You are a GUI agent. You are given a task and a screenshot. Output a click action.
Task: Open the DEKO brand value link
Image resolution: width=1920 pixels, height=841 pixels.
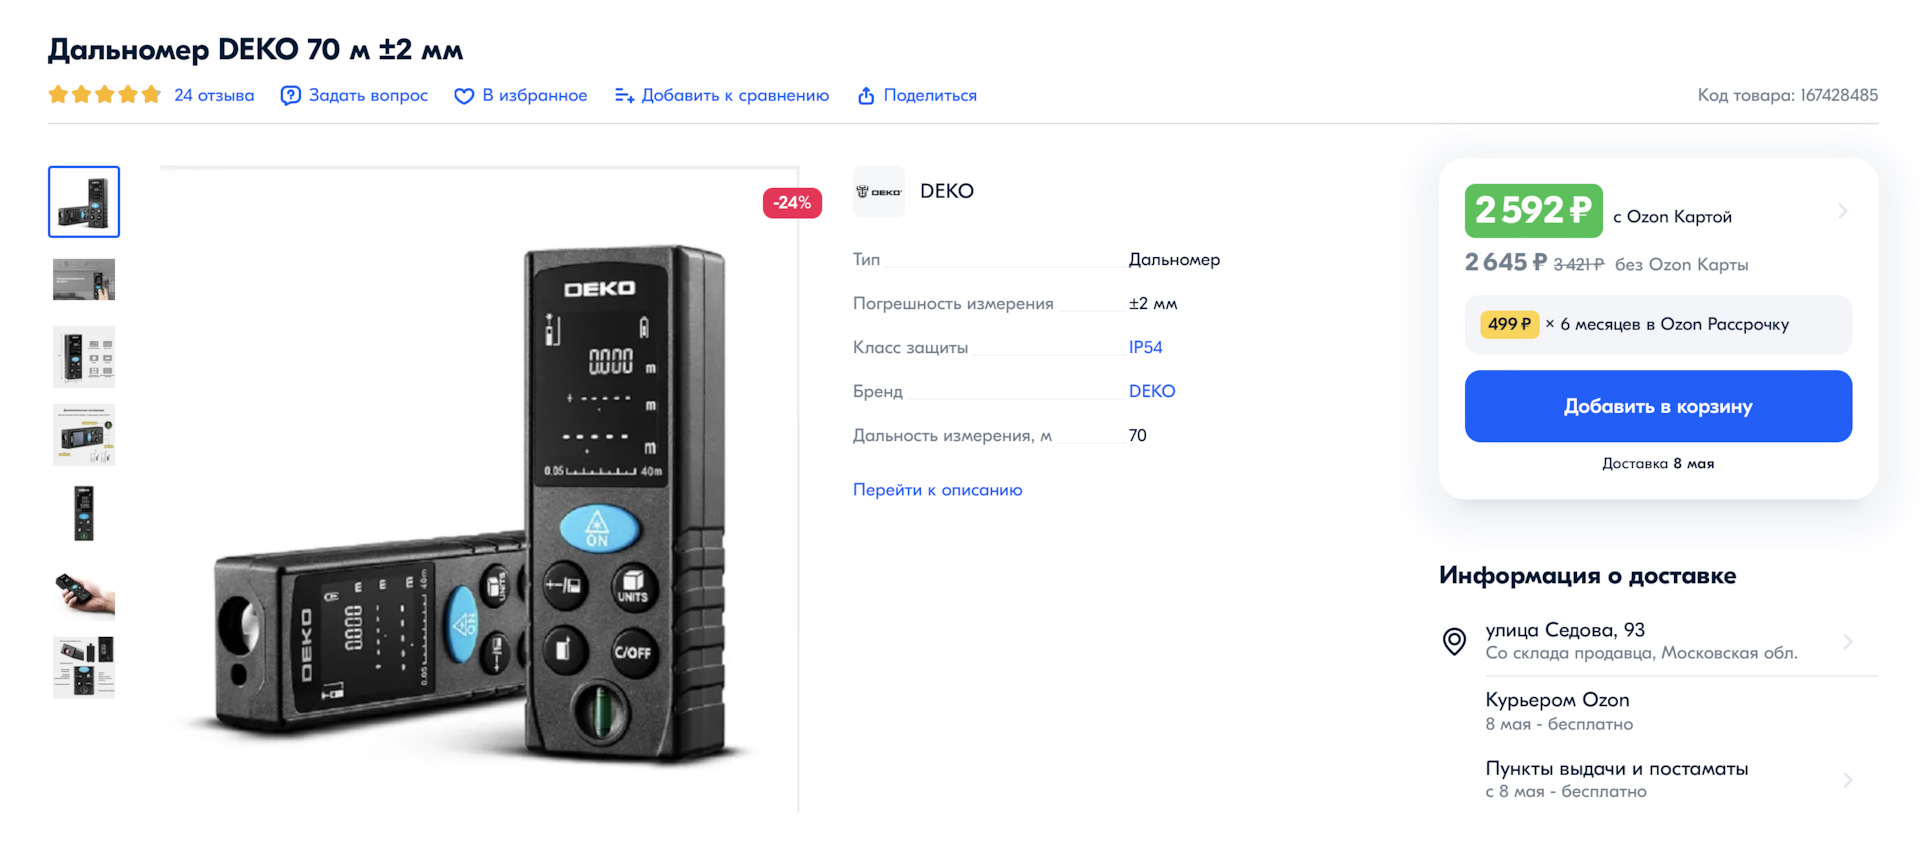coord(1152,391)
